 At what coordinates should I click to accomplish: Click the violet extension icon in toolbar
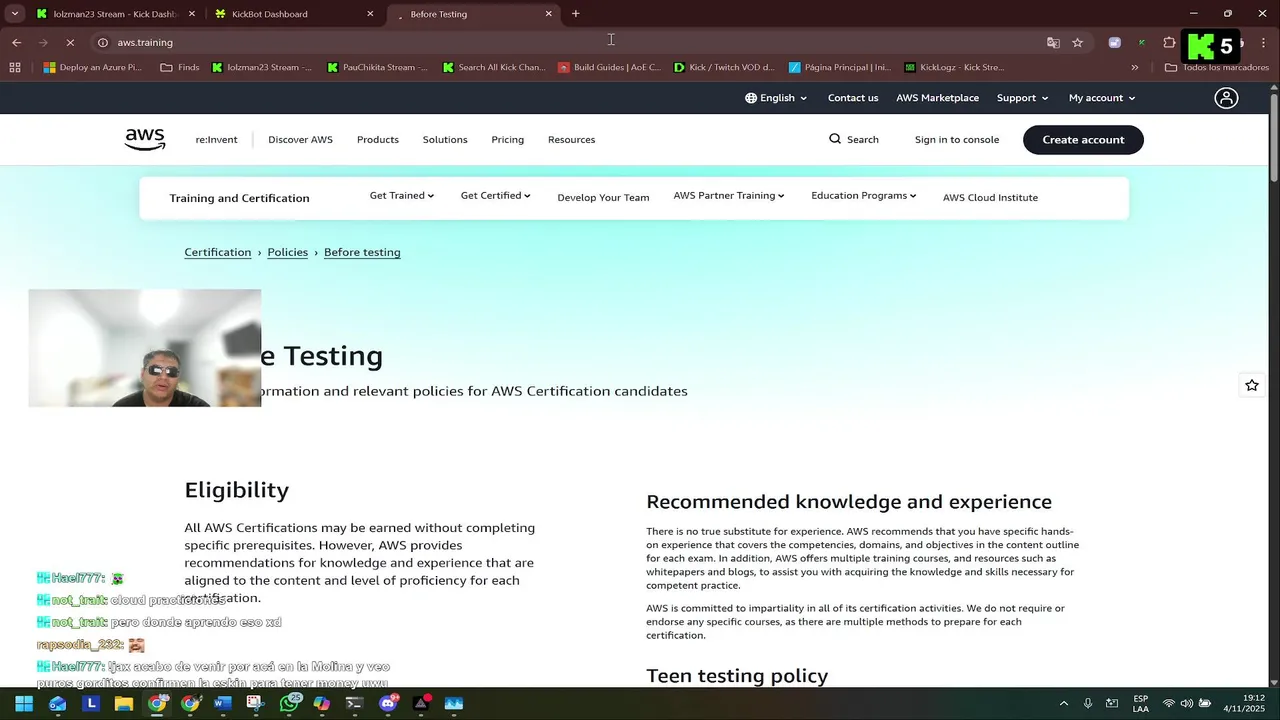(1115, 42)
